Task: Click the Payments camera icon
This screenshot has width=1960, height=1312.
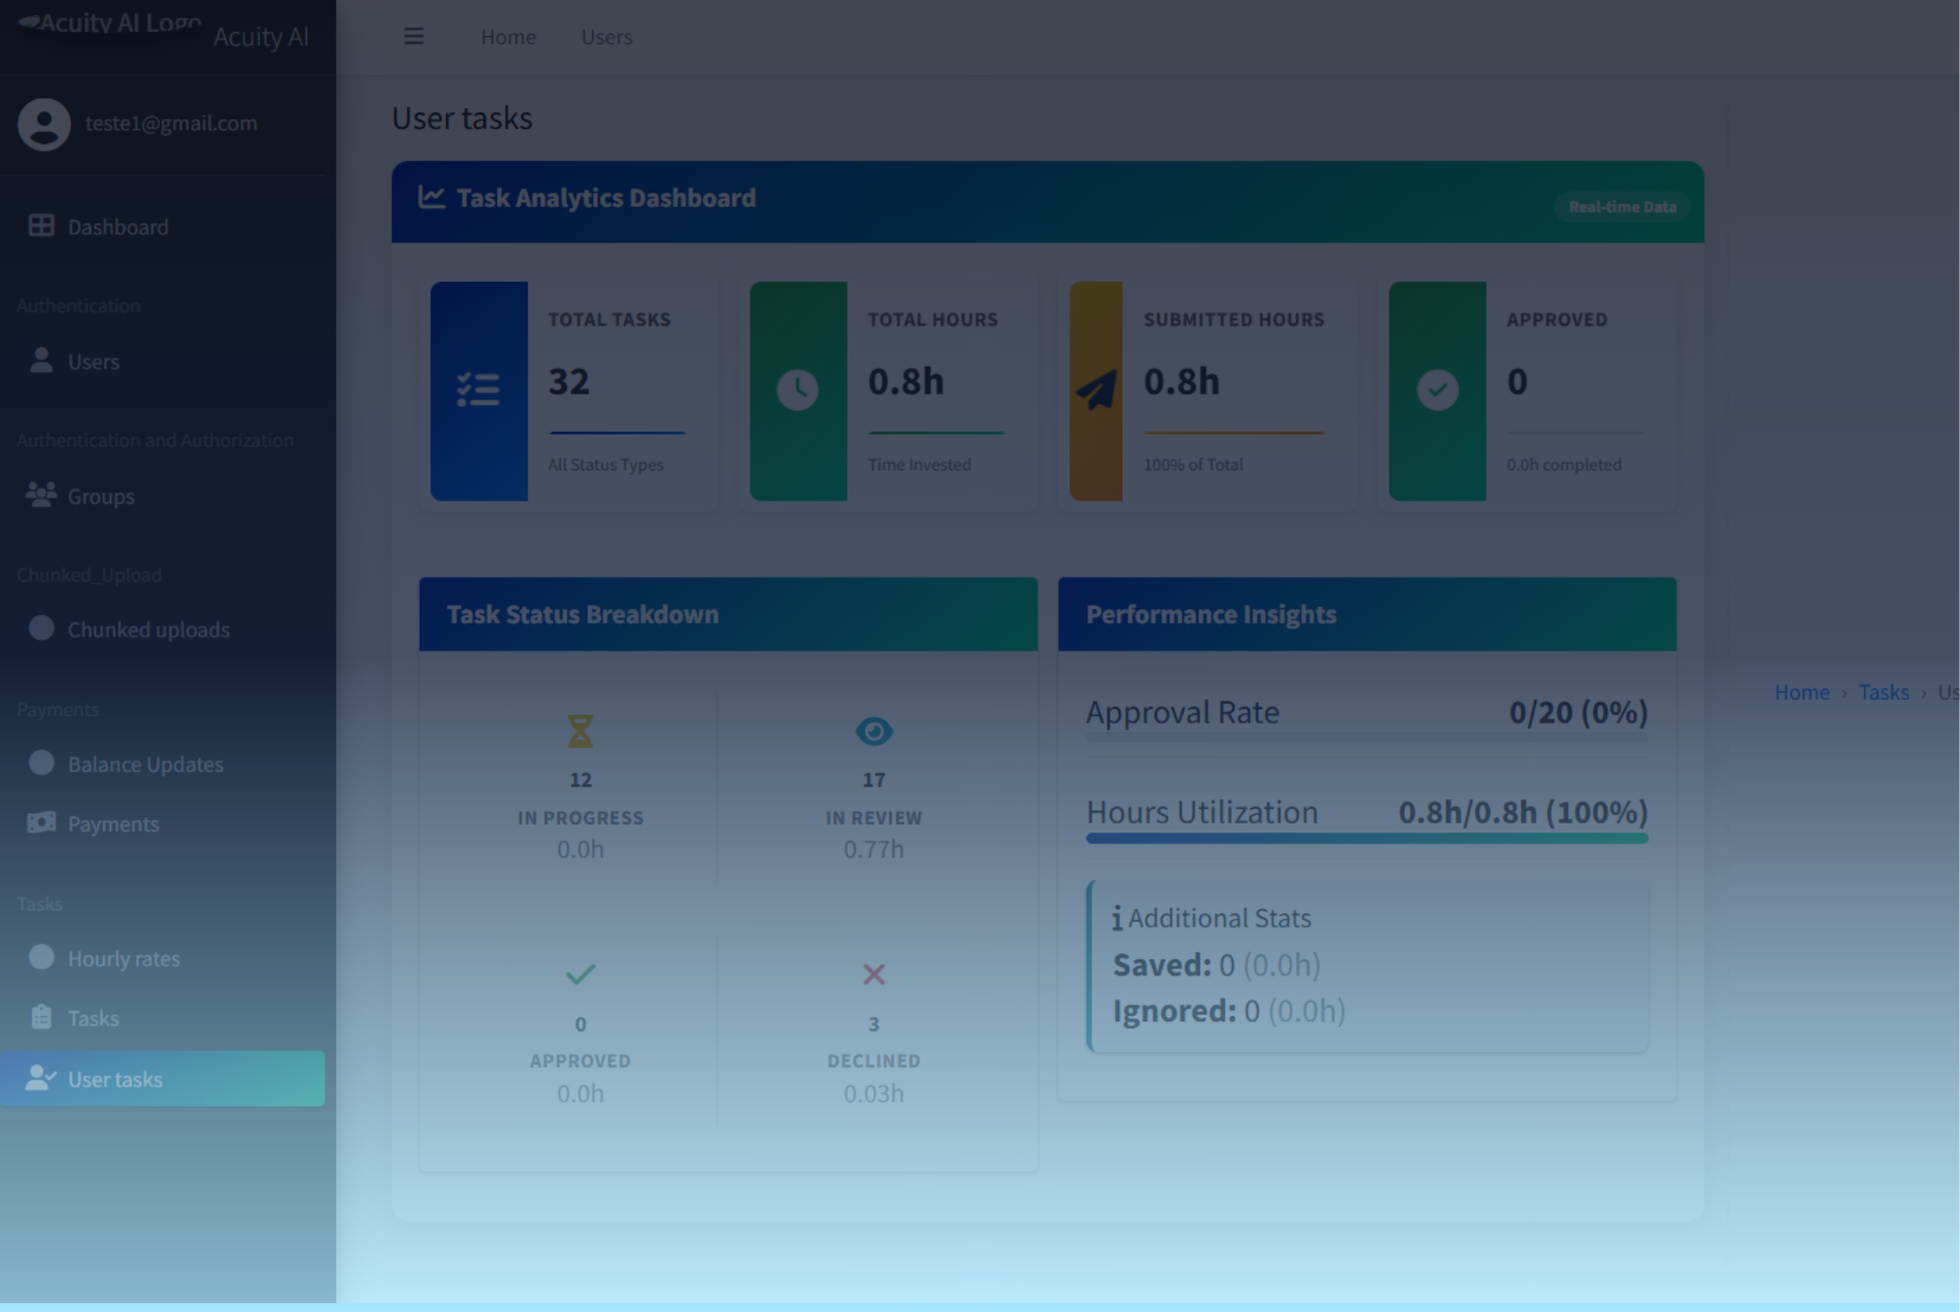Action: [41, 822]
